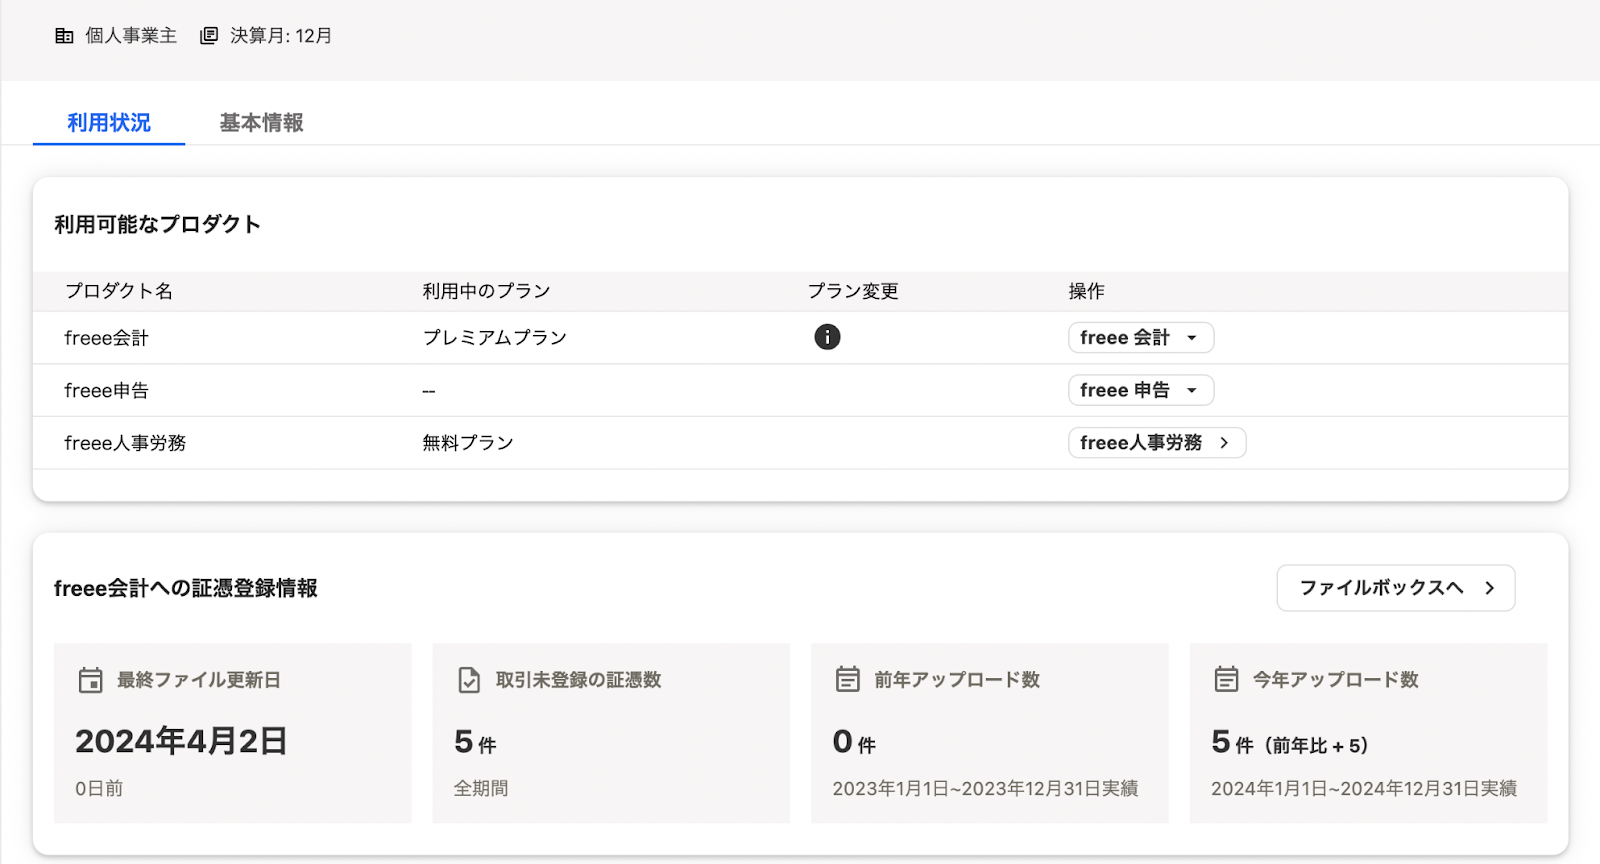
Task: Click calendar icon in 前年アップロード数 card
Action: pyautogui.click(x=847, y=679)
